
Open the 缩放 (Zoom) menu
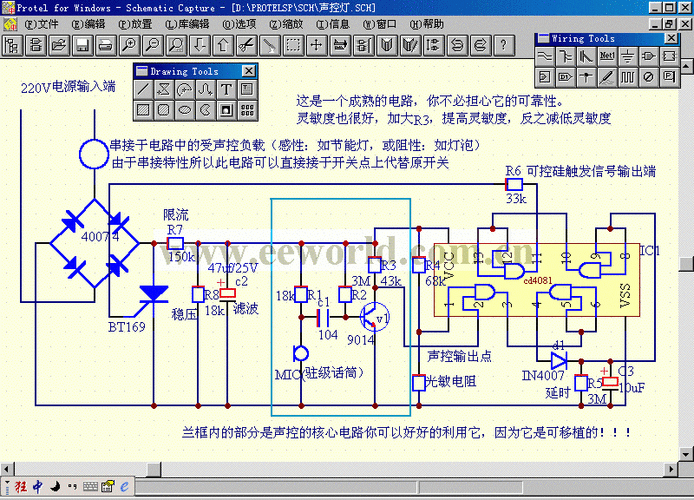pos(286,24)
